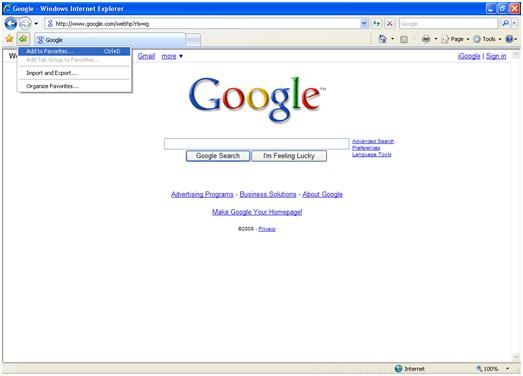Click the blue Help question mark icon
Image resolution: width=523 pixels, height=376 pixels.
[509, 39]
